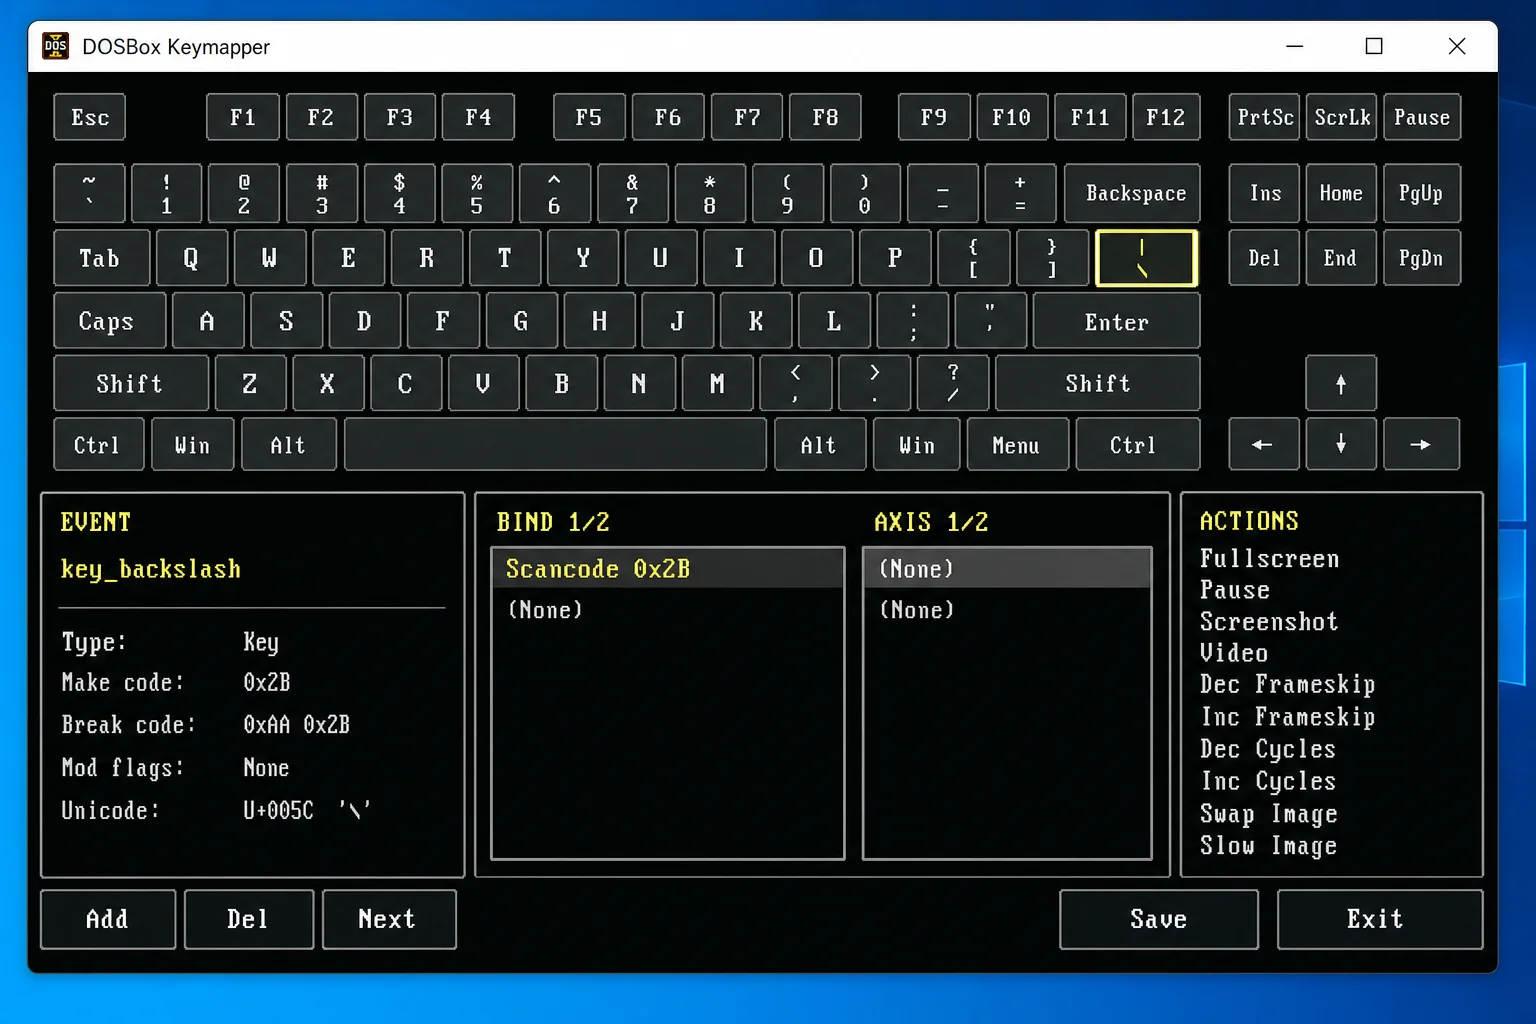Choose the Video action
Screen dimensions: 1536x1024
[x=1234, y=653]
